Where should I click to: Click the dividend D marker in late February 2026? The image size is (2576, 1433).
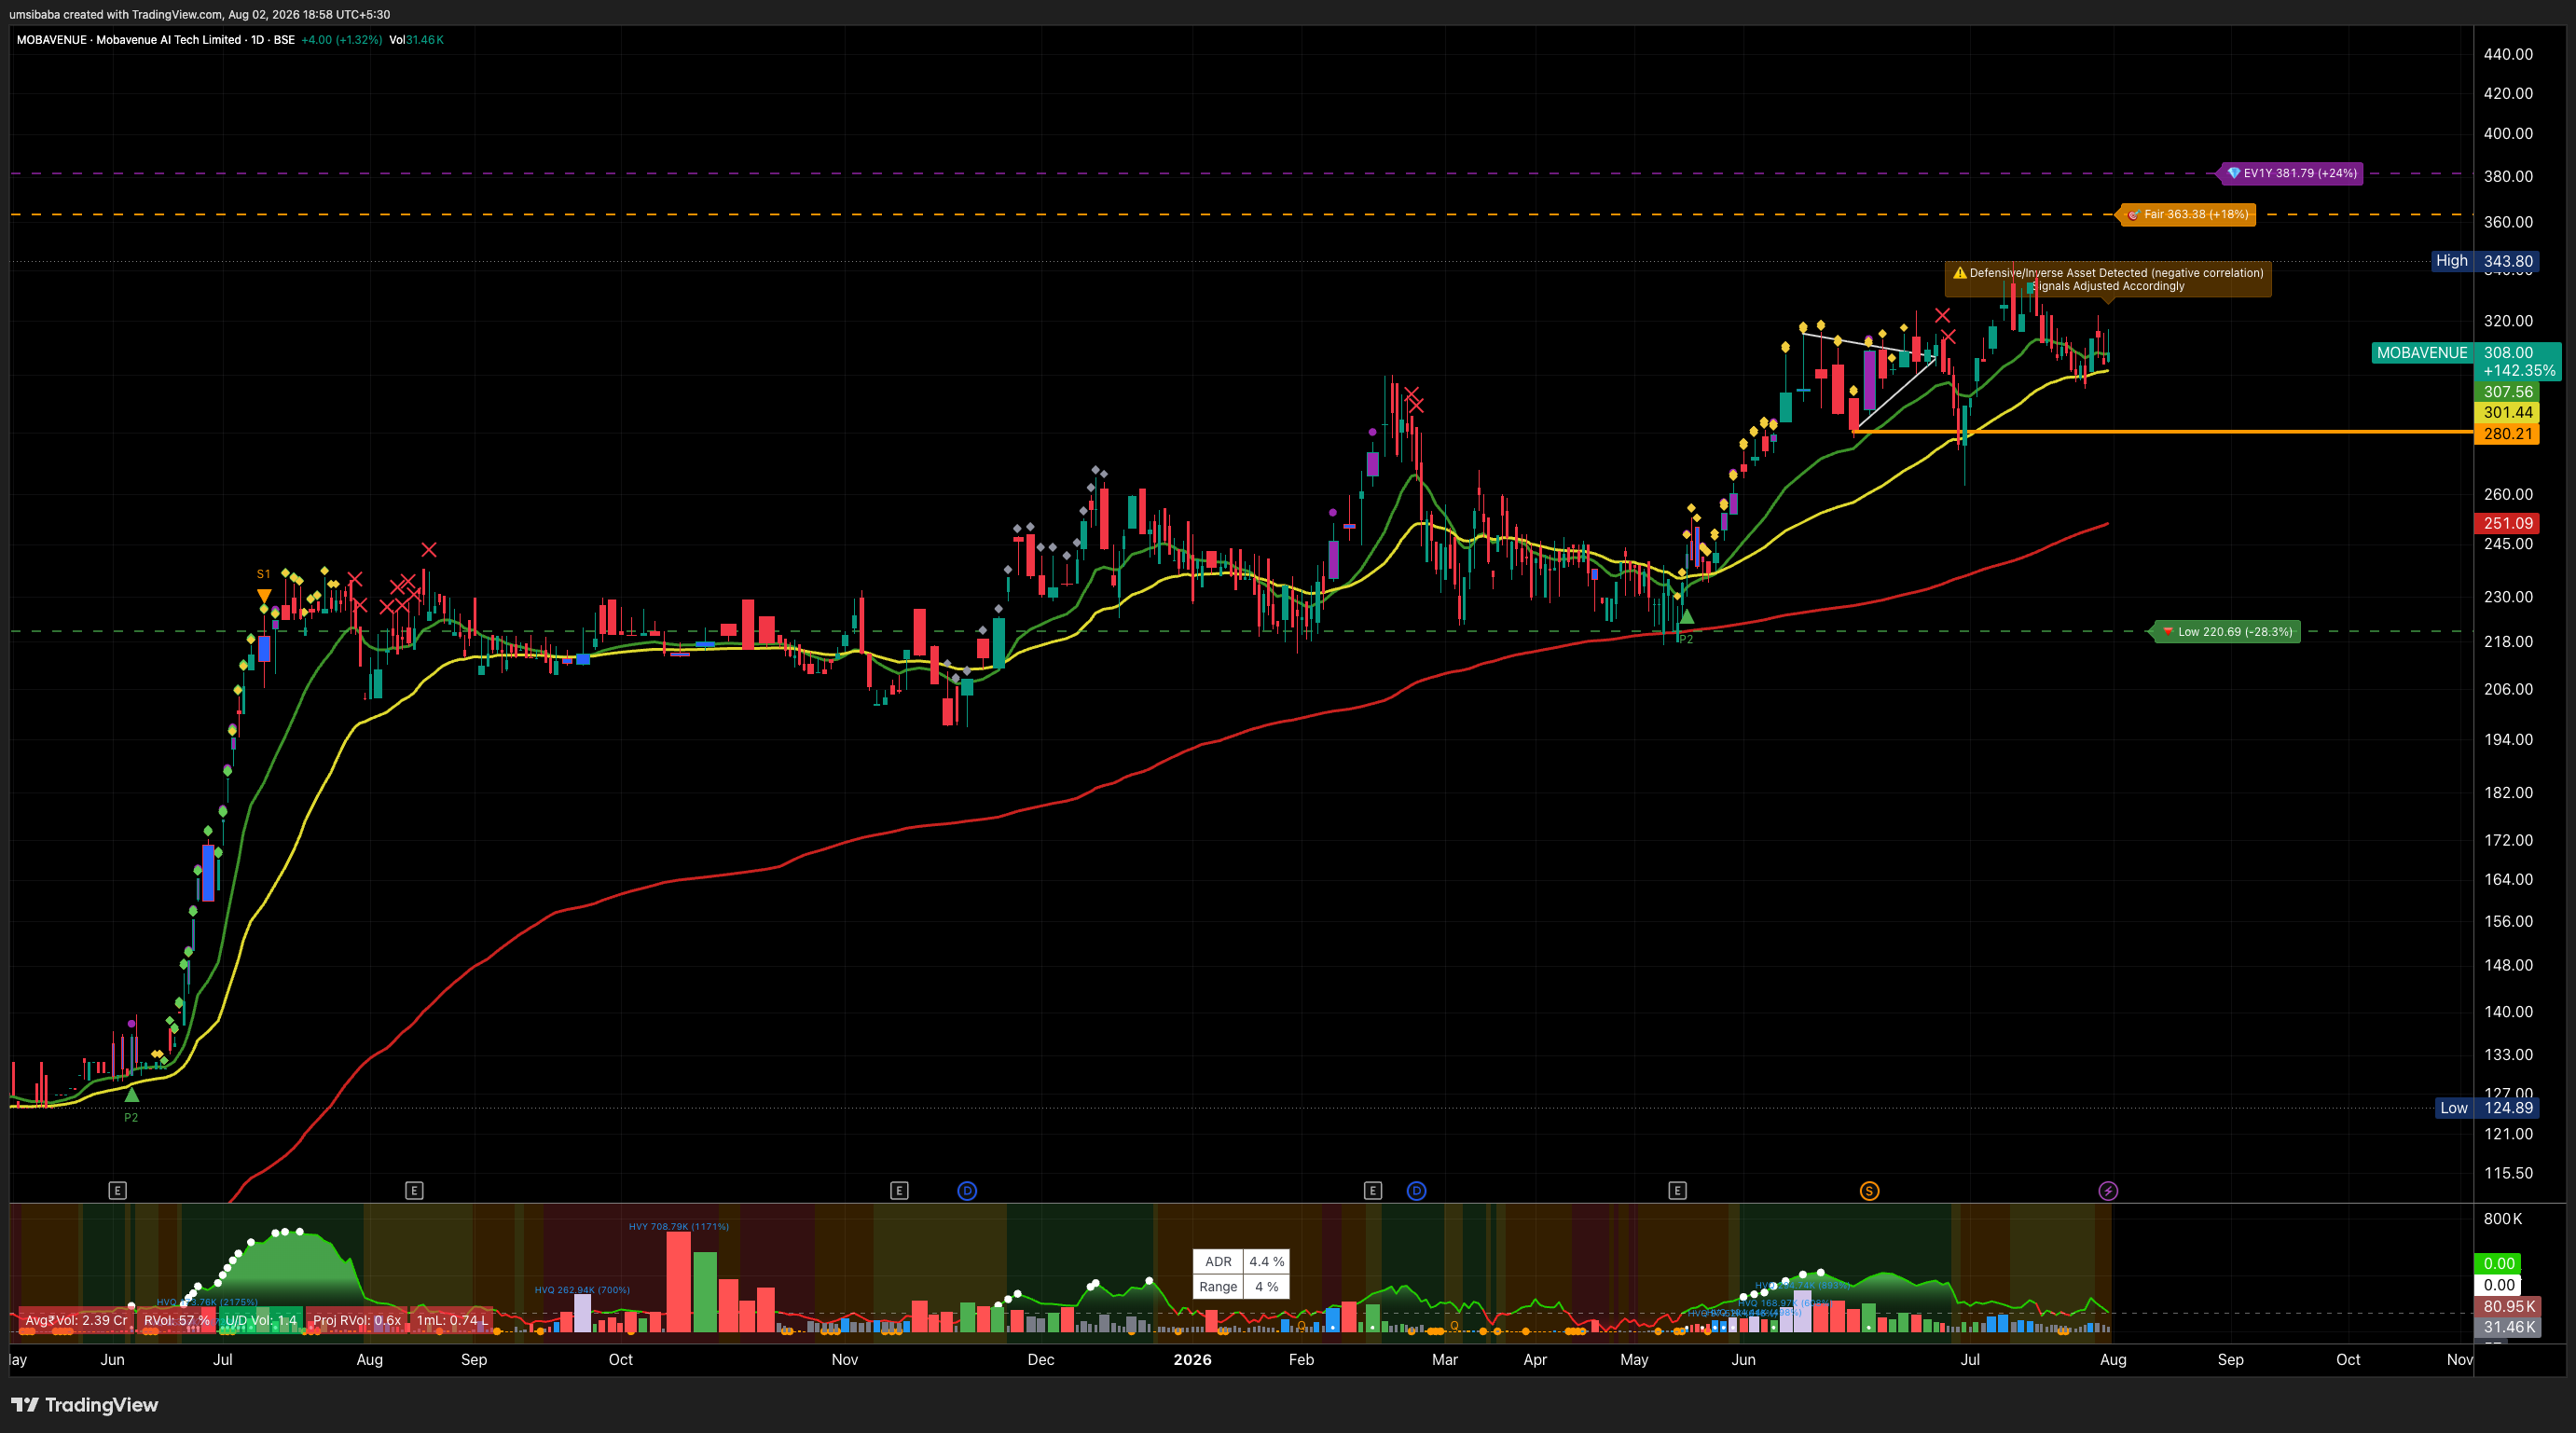(1416, 1190)
